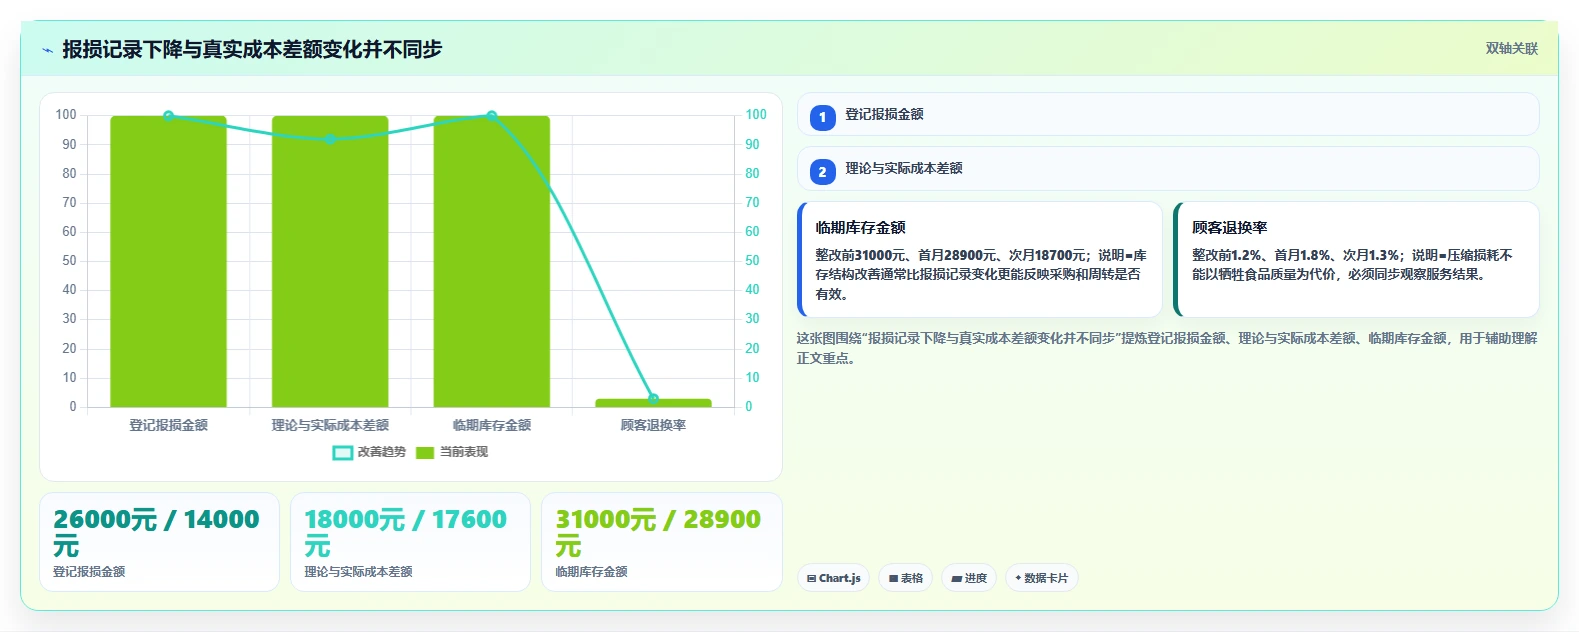Screen dimensions: 1579x632
Task: Select the 理论与实际成本差额 green bar
Action: [x=330, y=261]
